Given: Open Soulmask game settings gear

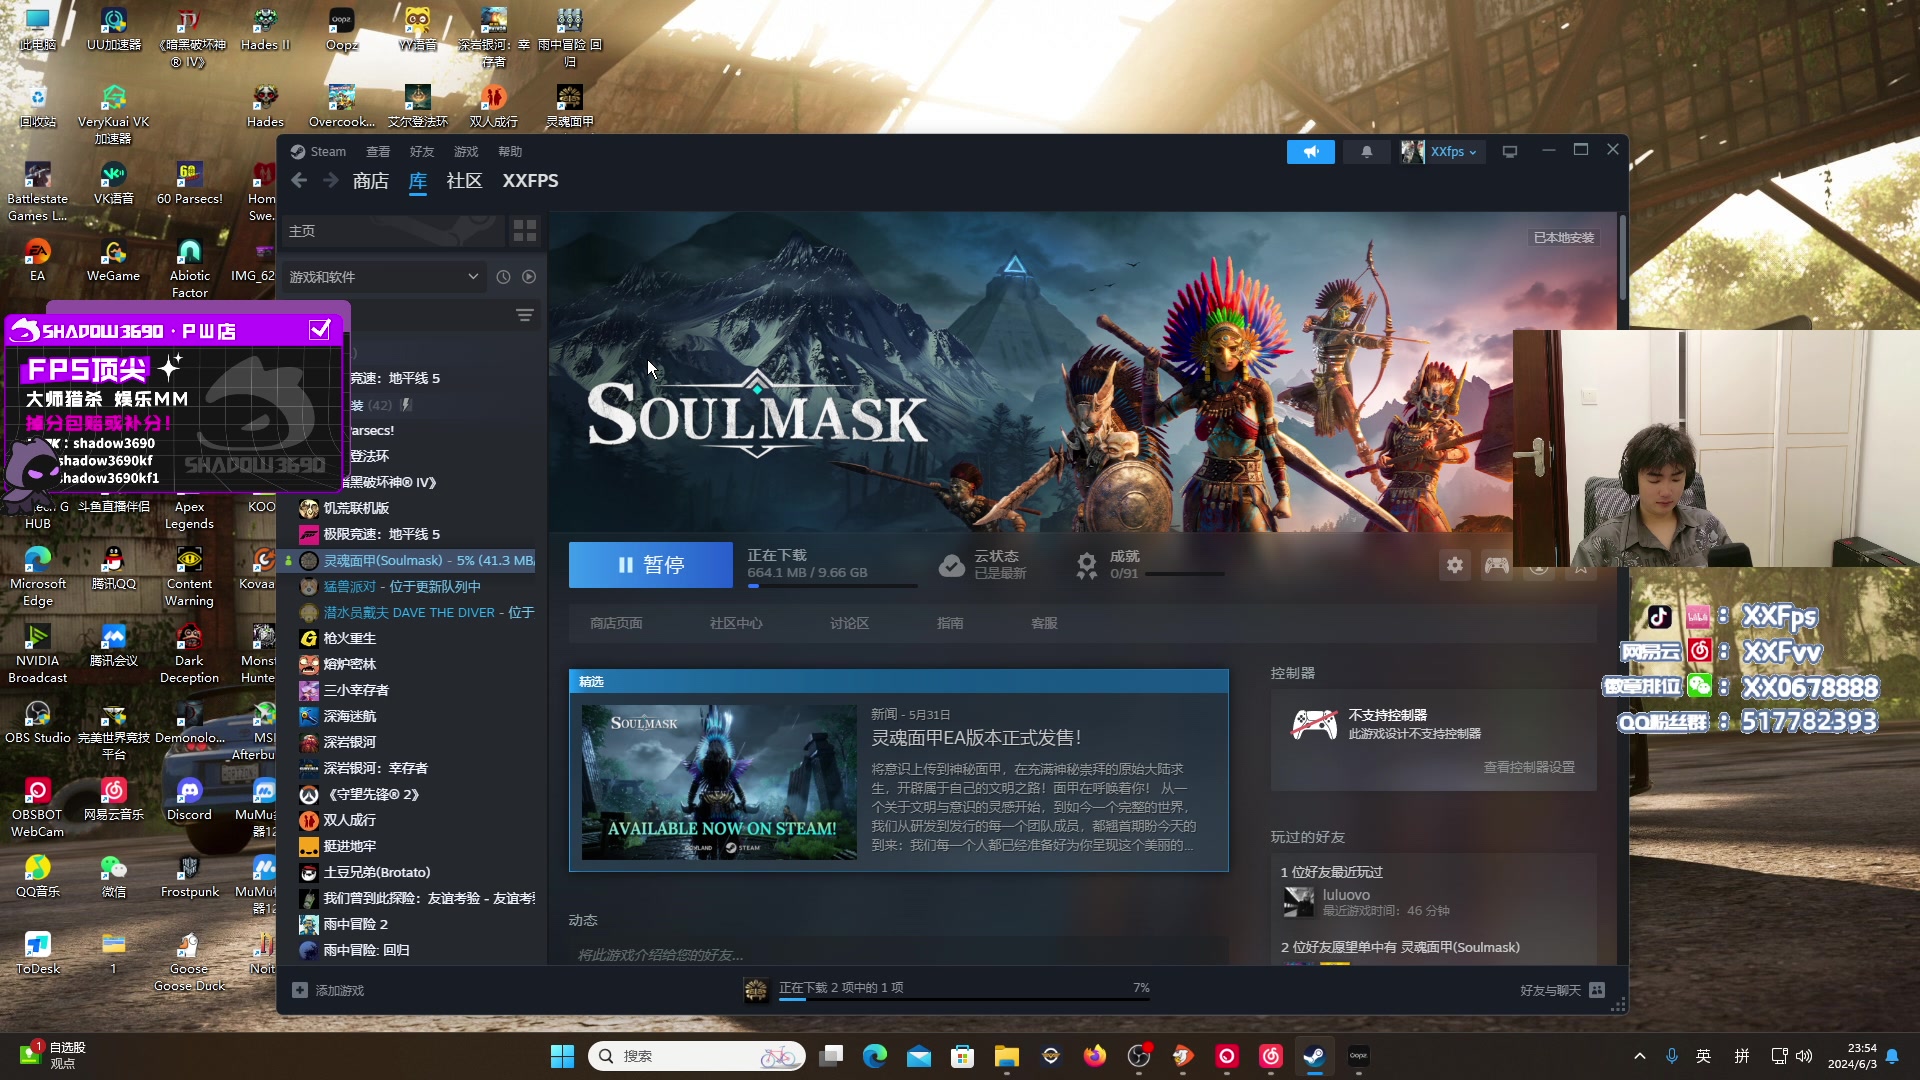Looking at the screenshot, I should 1455,565.
